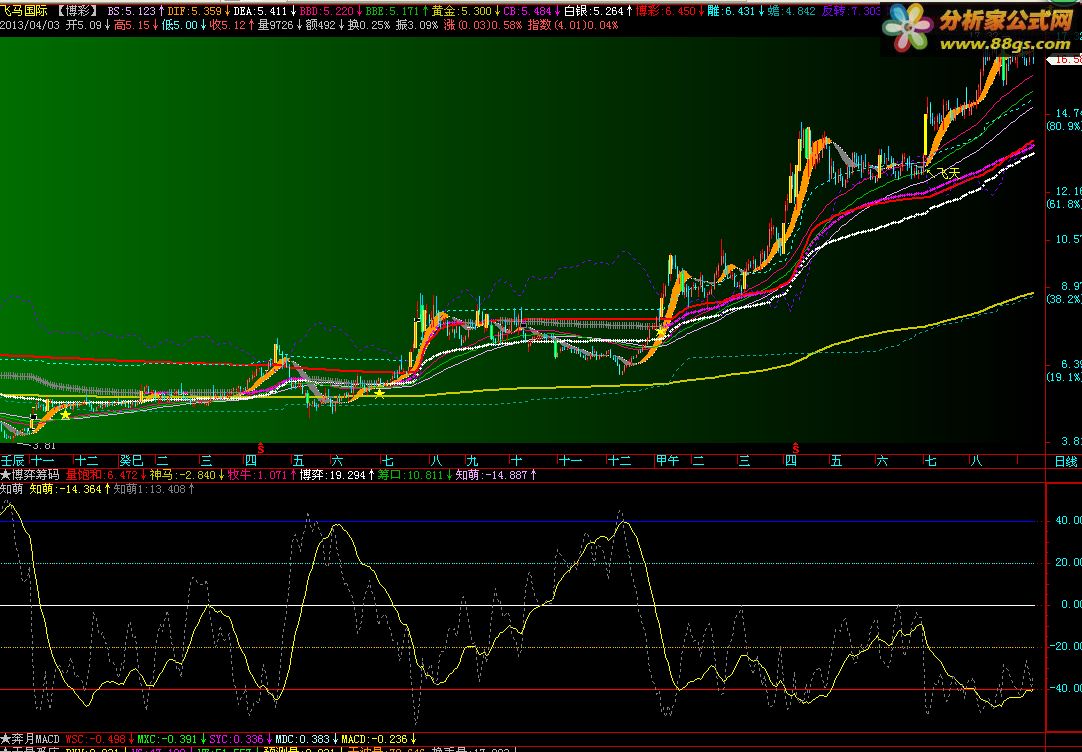The height and width of the screenshot is (752, 1082).
Task: Click the 飞天 signal label on chart
Action: pos(948,172)
